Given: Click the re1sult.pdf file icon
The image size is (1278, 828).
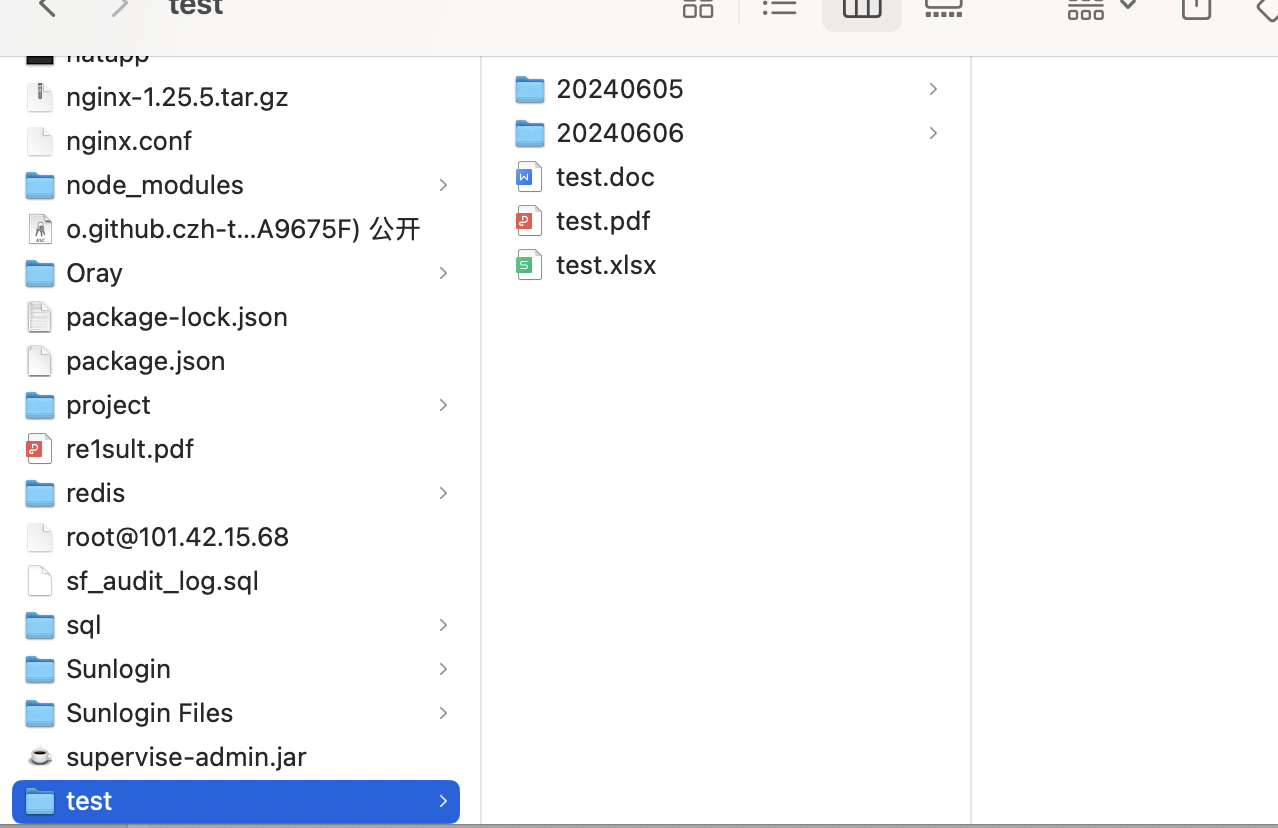Looking at the screenshot, I should pyautogui.click(x=40, y=449).
